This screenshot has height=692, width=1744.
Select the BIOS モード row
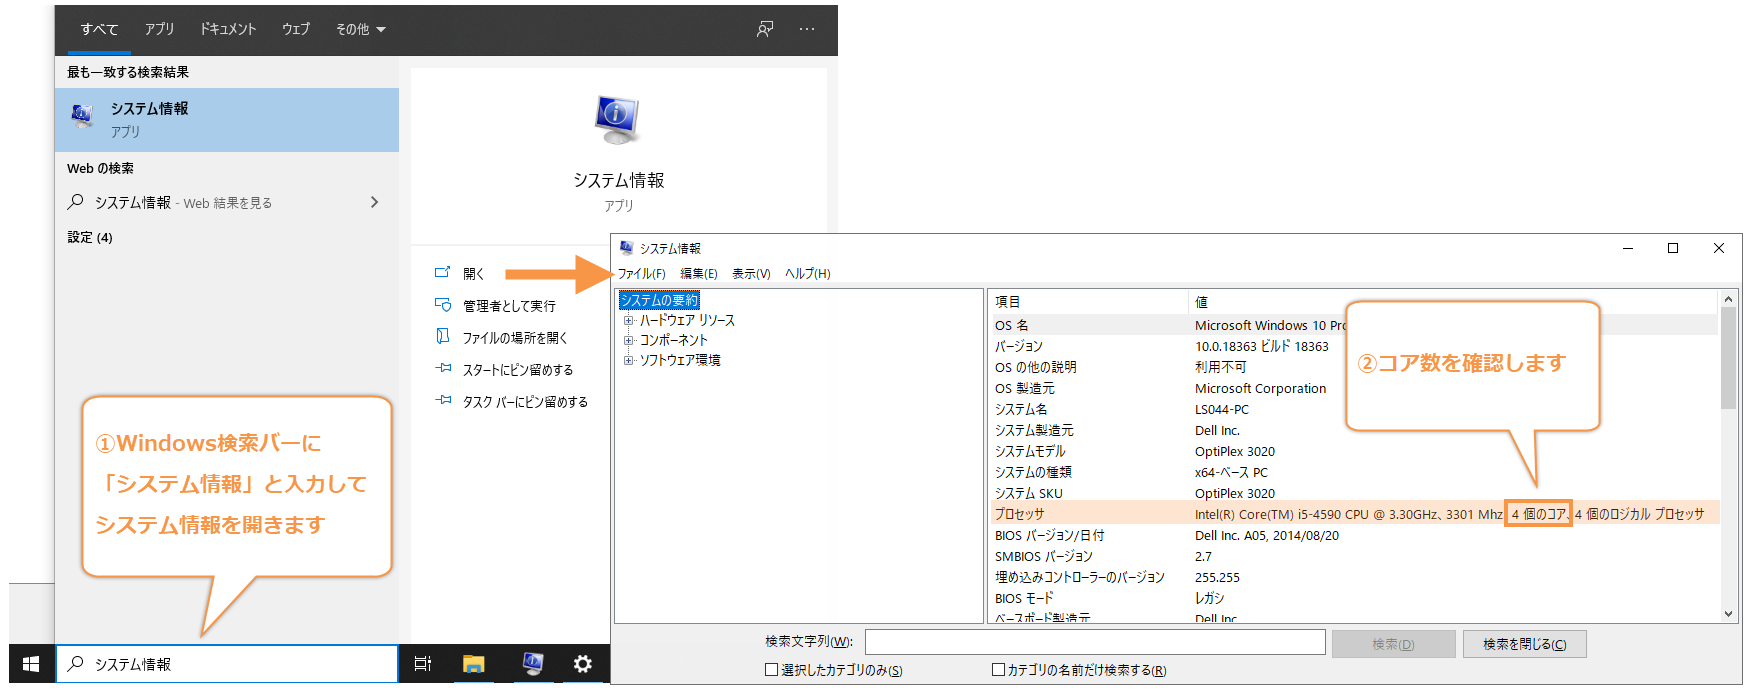1354,598
